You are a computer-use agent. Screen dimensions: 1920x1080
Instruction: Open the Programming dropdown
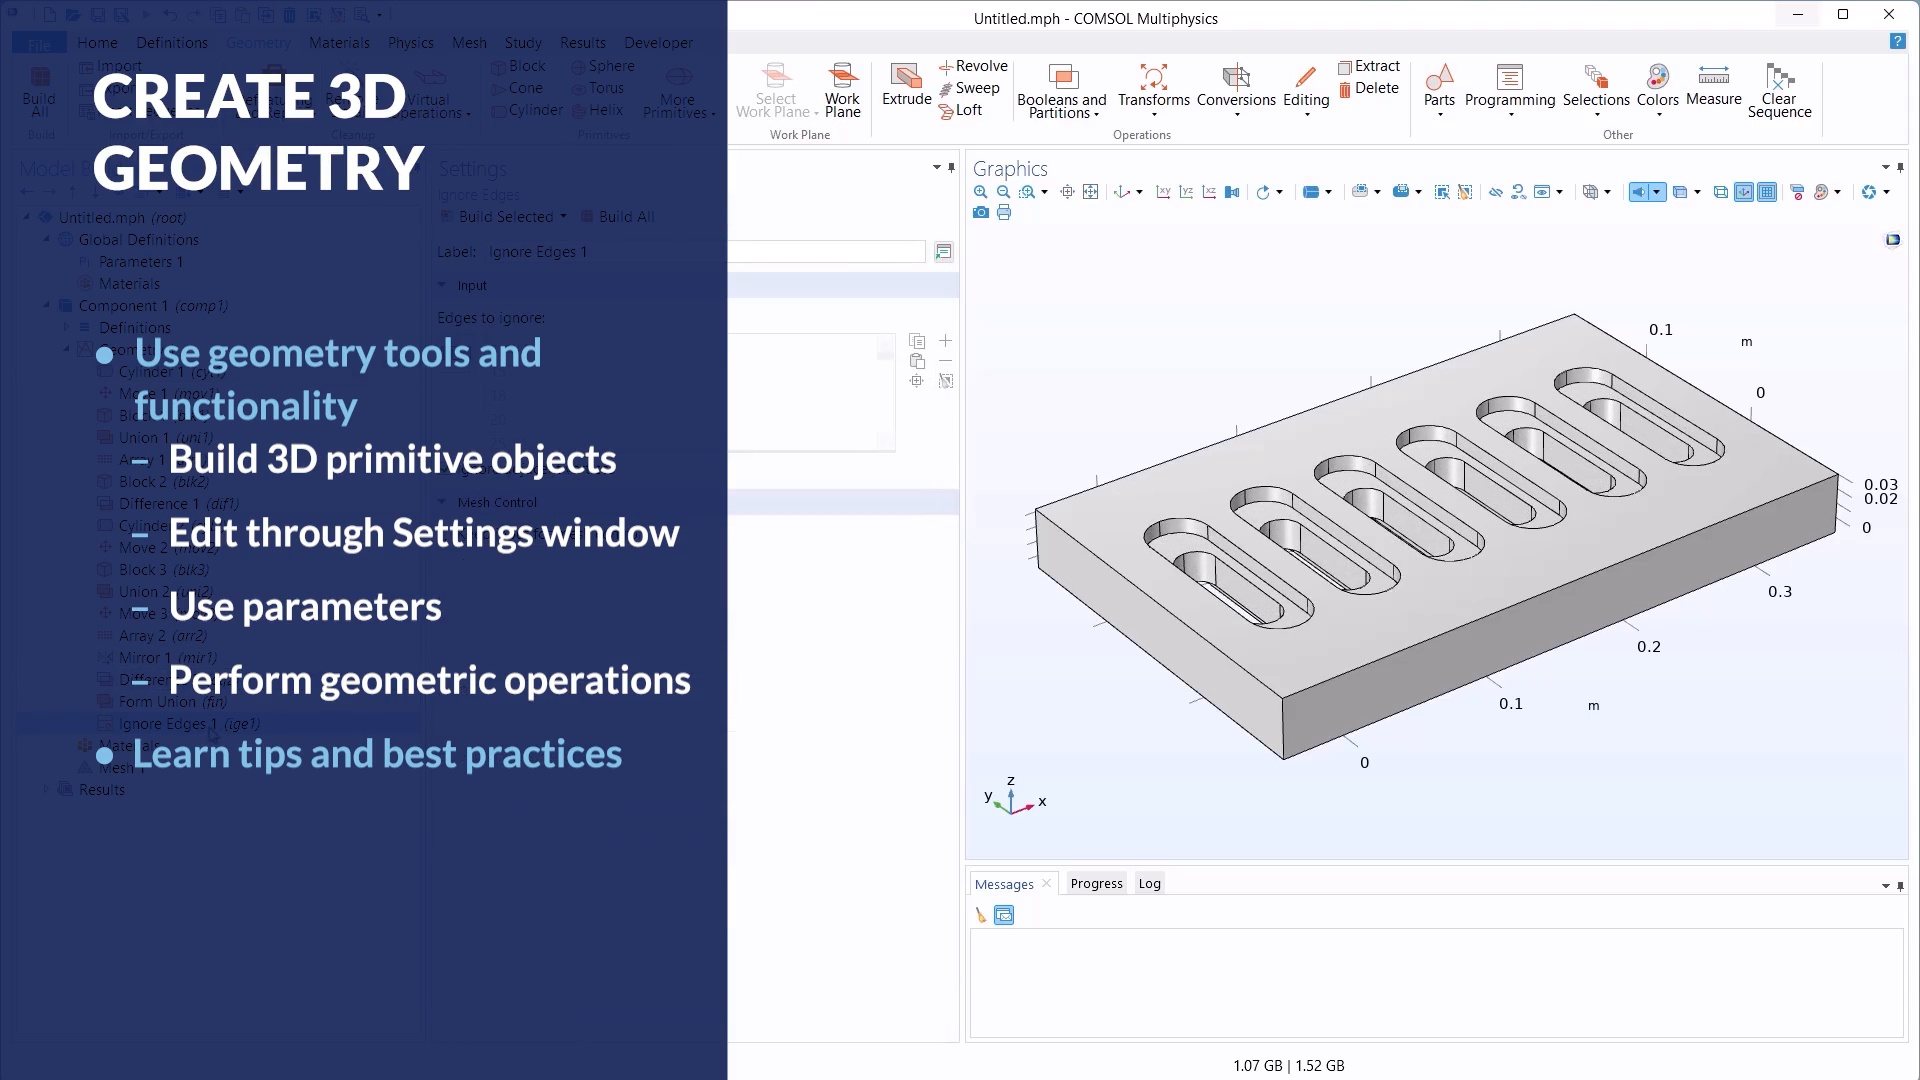1510,91
